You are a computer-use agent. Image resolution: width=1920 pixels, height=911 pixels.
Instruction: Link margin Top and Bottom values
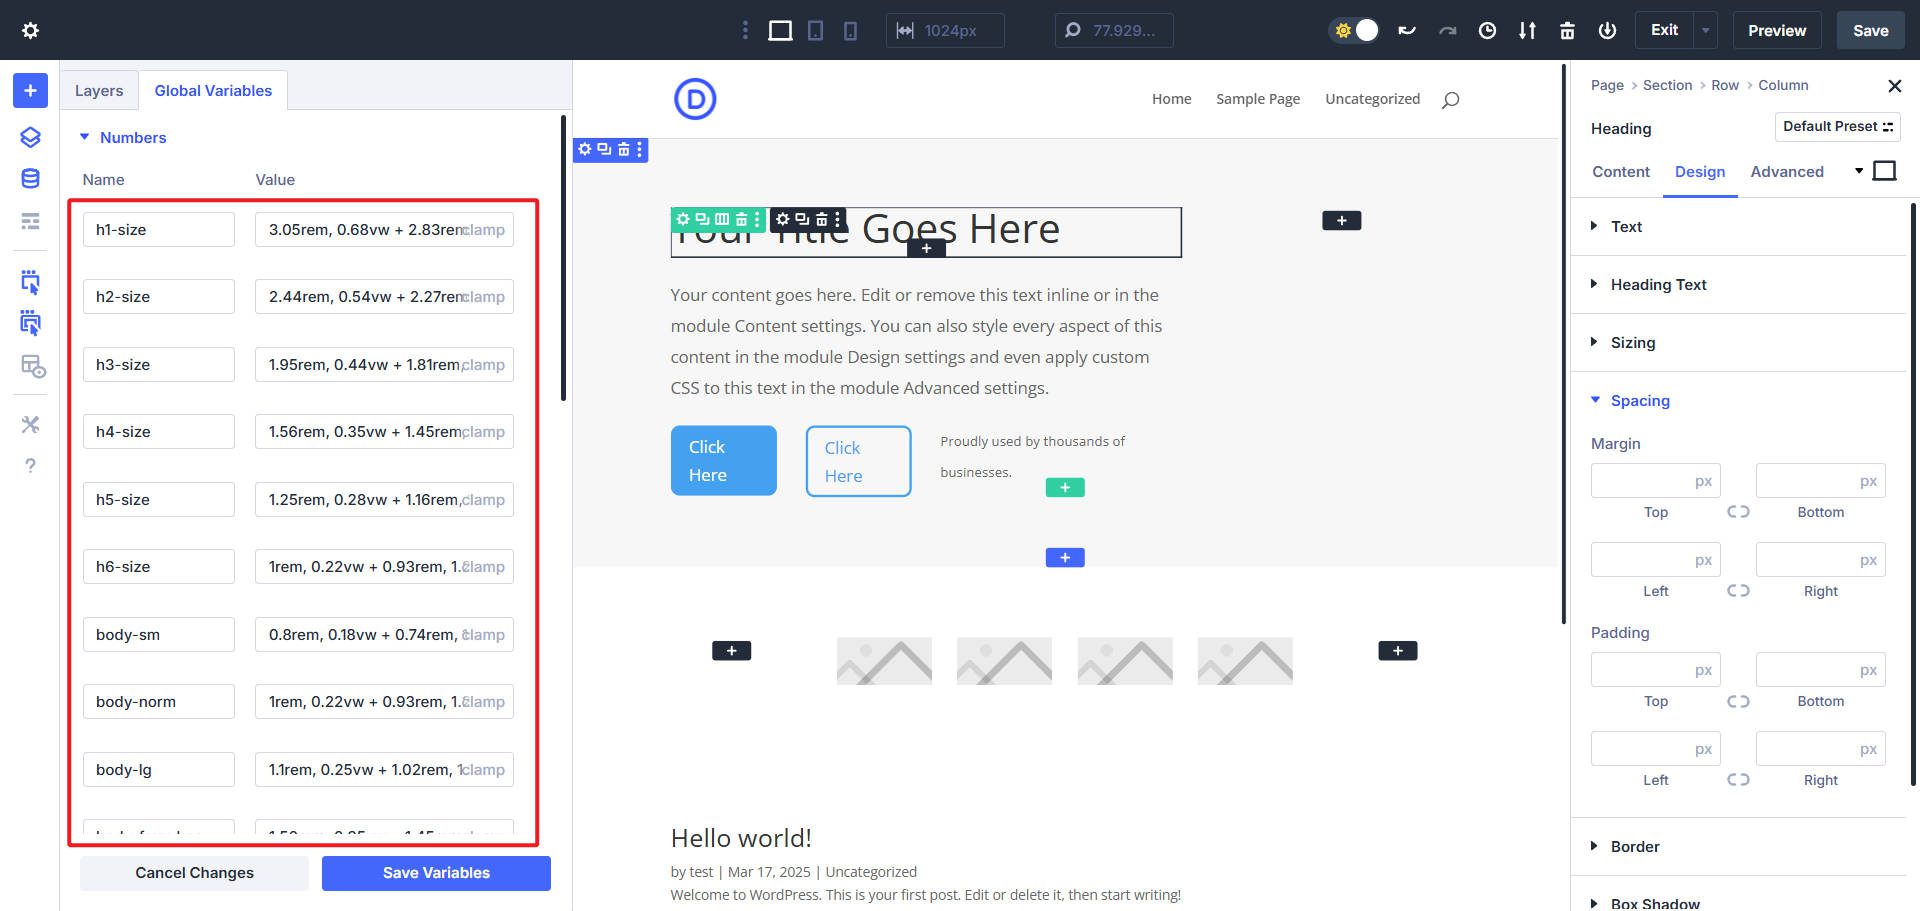1738,511
